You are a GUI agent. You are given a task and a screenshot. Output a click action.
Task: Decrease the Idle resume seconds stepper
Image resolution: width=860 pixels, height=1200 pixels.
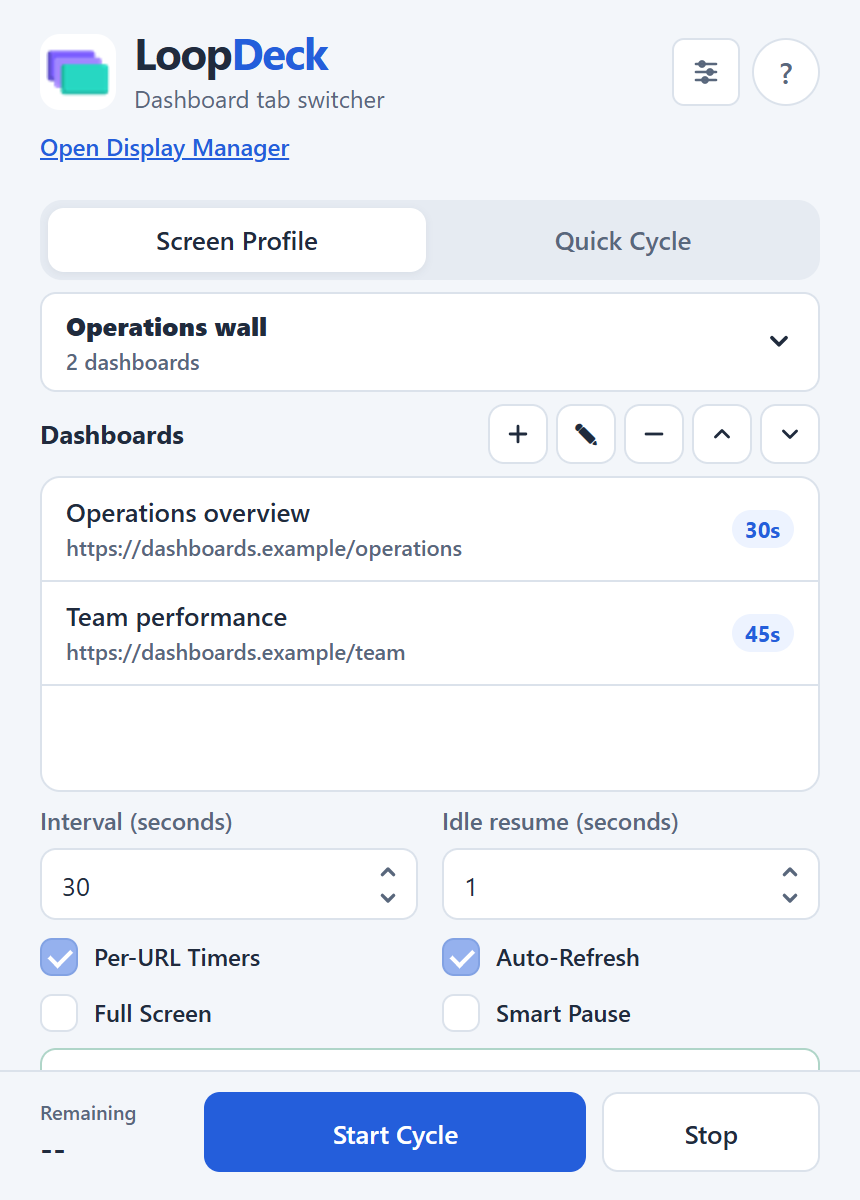[790, 897]
